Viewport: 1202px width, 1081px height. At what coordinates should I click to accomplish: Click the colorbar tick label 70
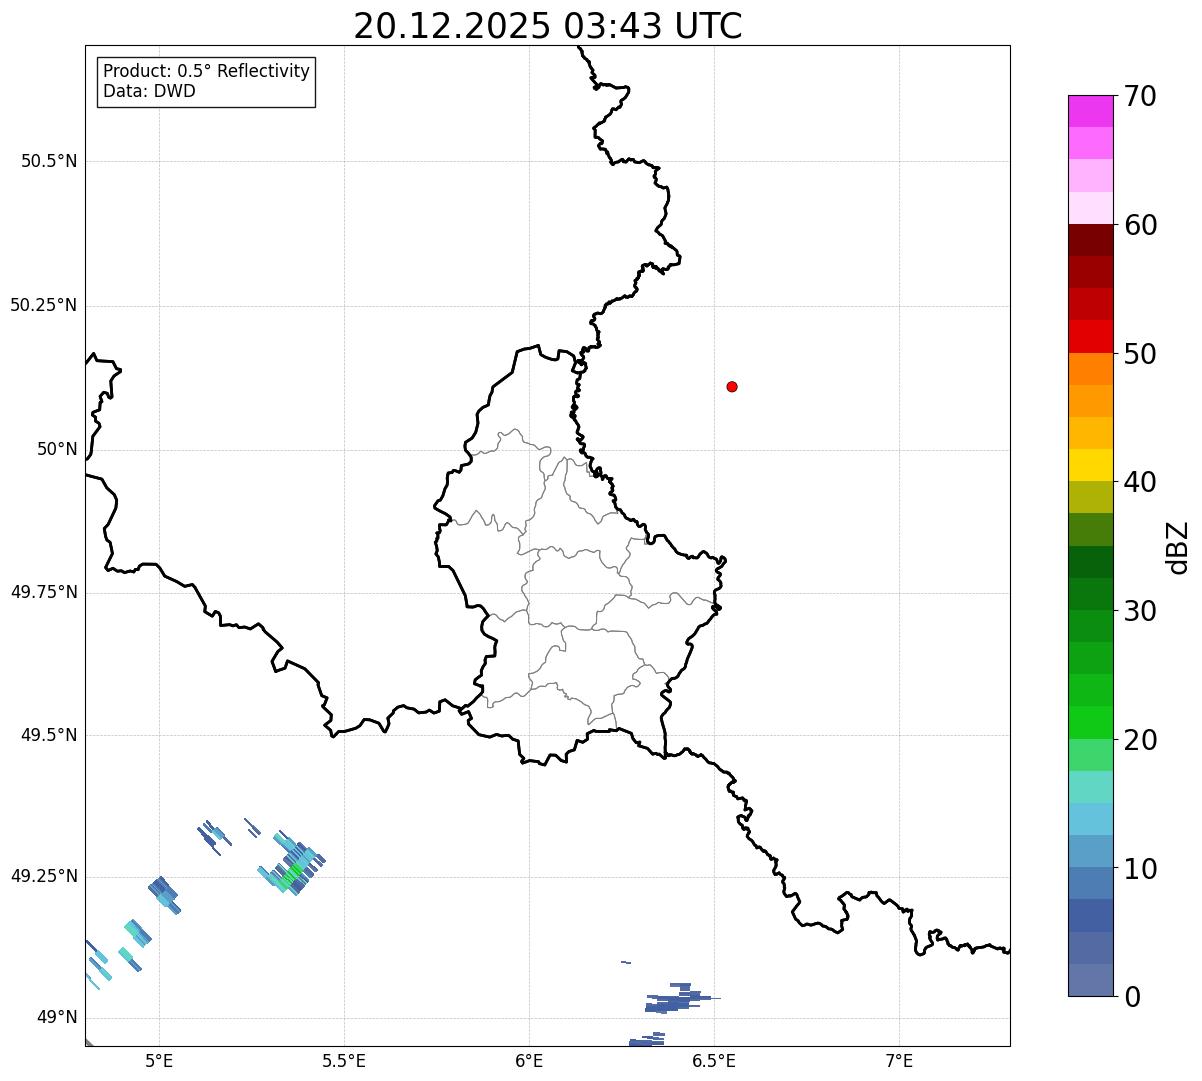tap(1141, 96)
